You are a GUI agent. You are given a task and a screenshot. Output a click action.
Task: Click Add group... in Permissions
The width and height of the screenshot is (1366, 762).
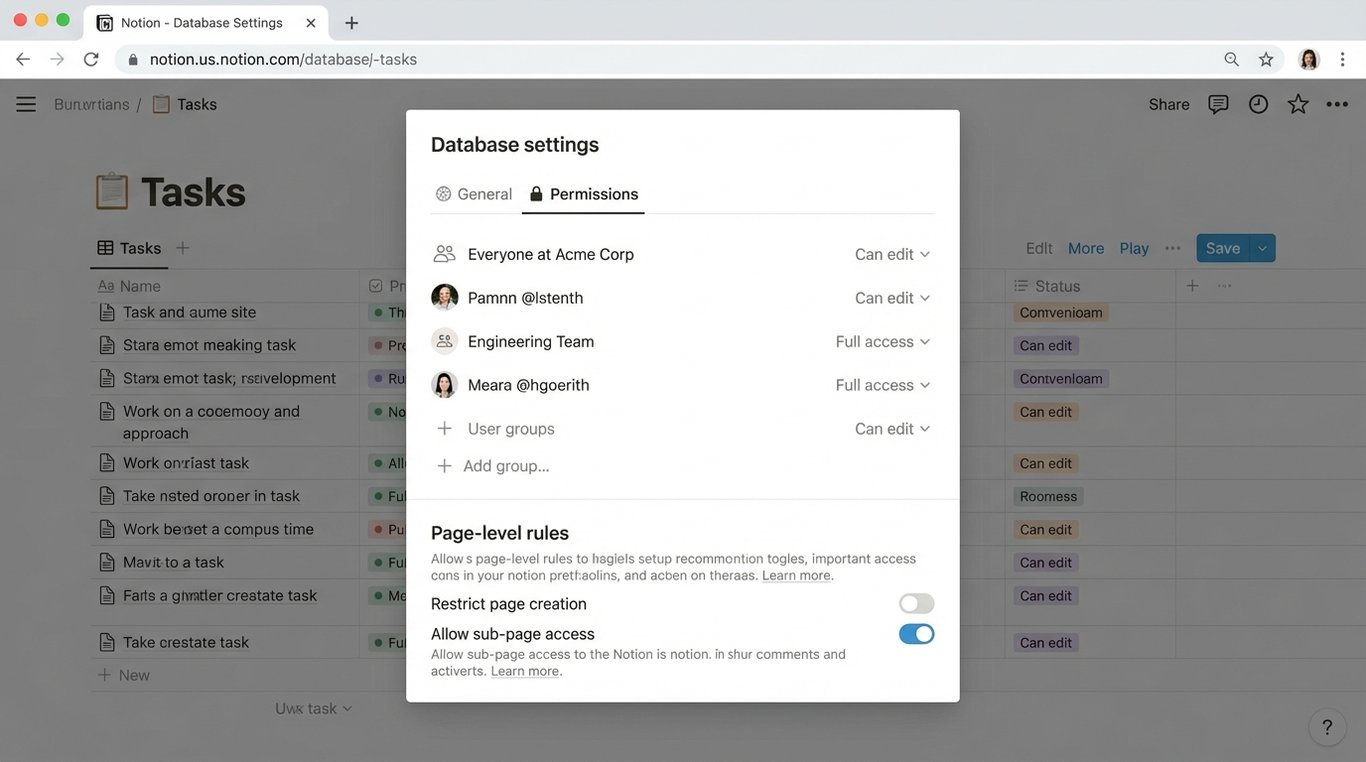[x=493, y=466]
